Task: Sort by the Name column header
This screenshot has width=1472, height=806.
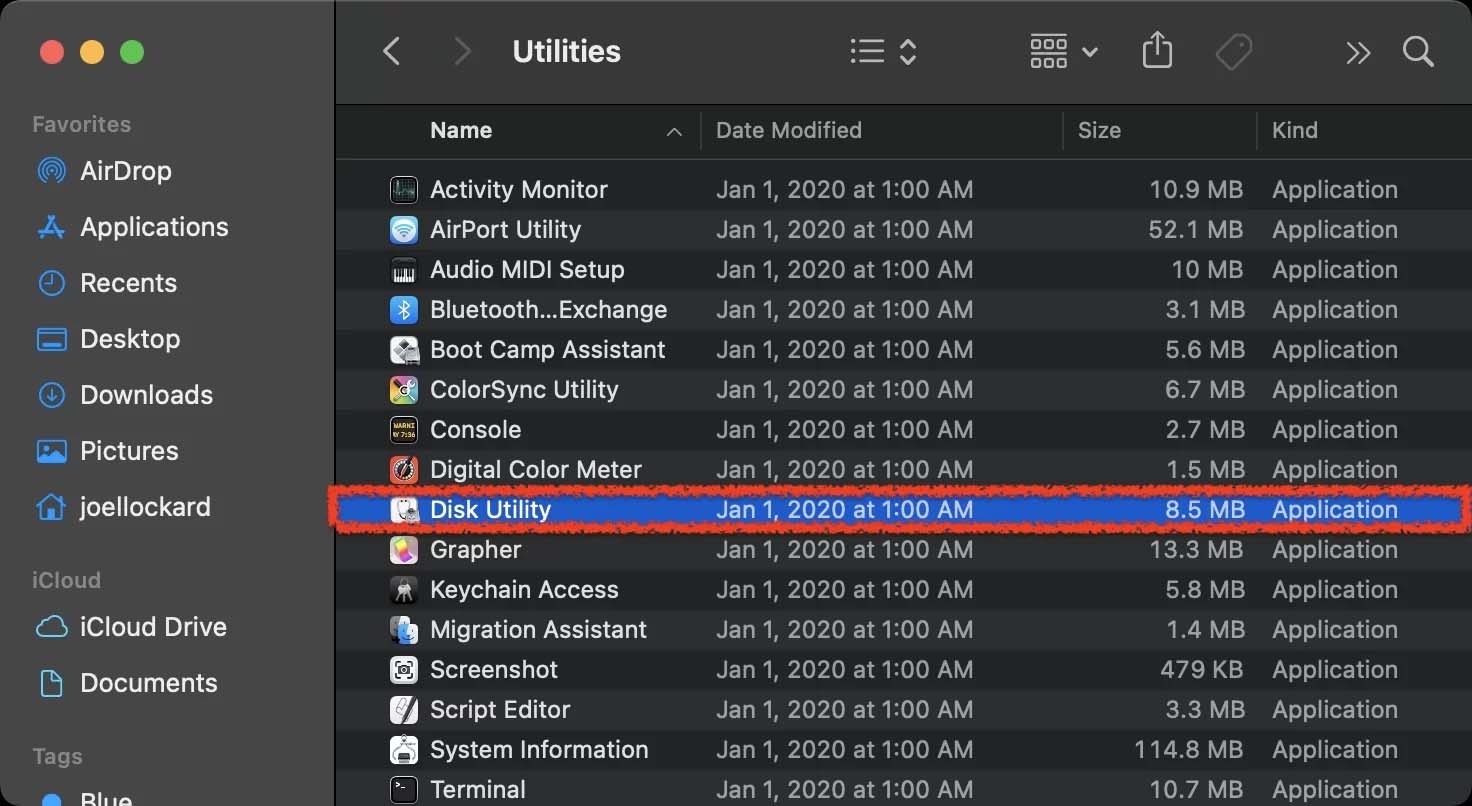Action: (x=461, y=130)
